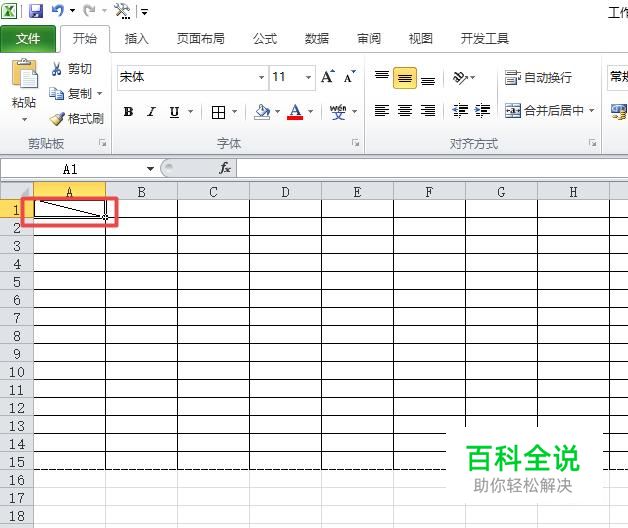Expand the 复制 copy options arrow
The image size is (628, 528).
point(100,94)
